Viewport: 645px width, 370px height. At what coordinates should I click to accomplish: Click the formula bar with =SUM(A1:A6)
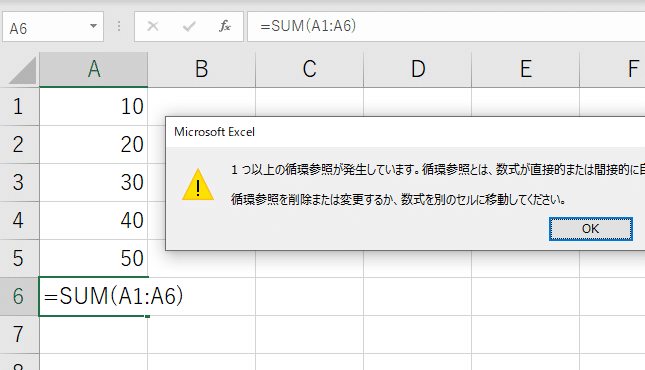(x=446, y=27)
